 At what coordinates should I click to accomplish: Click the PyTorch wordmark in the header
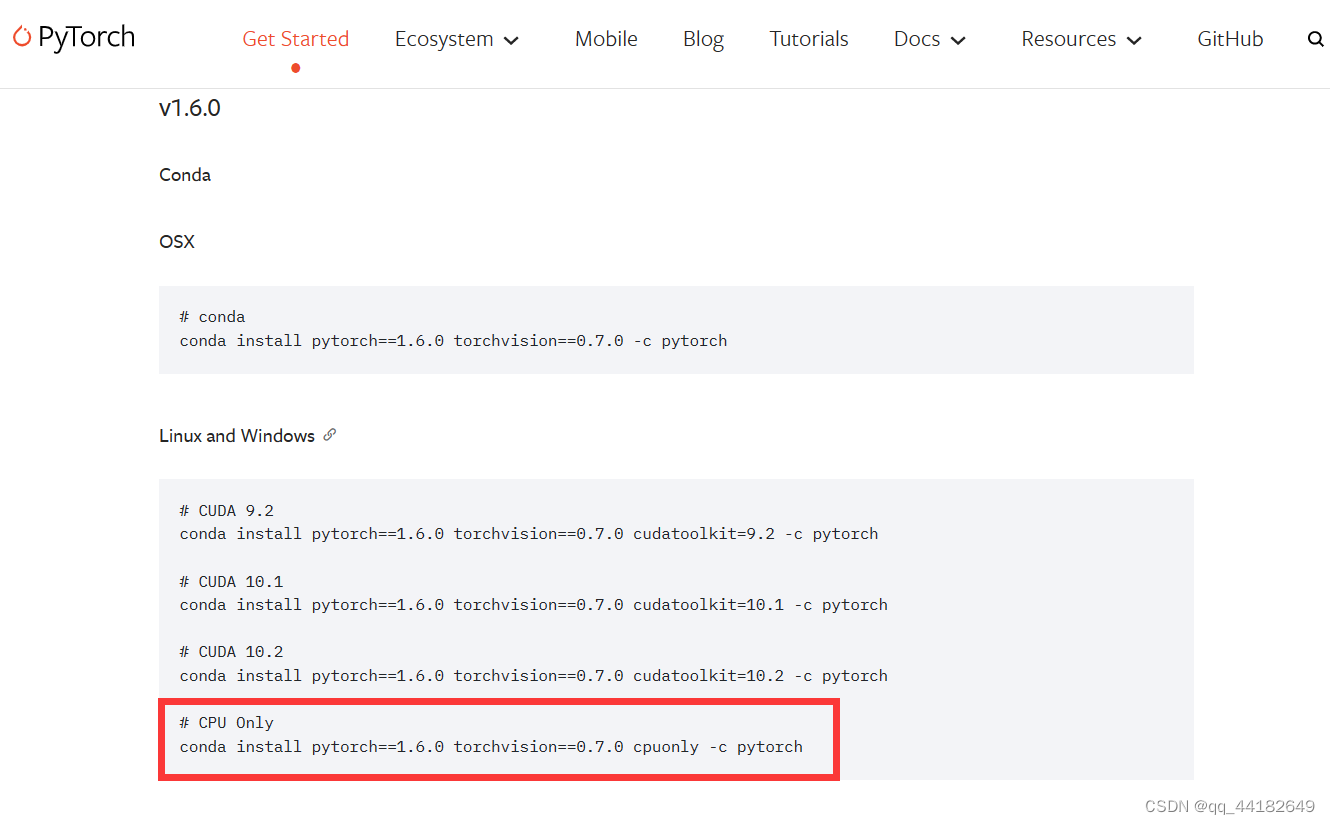85,37
